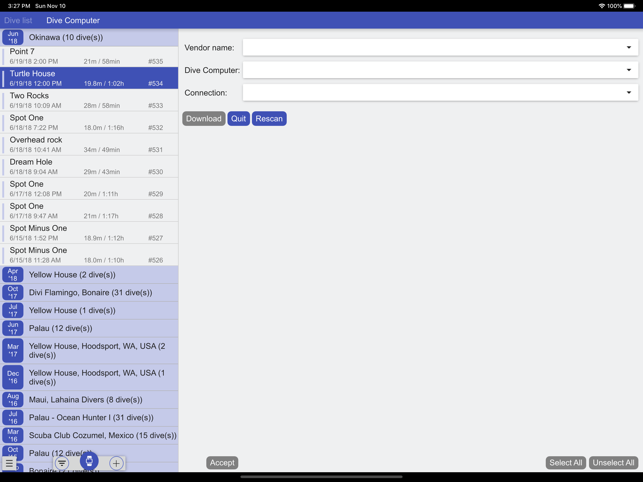This screenshot has width=643, height=482.
Task: Tap the filter dives icon
Action: (x=62, y=463)
